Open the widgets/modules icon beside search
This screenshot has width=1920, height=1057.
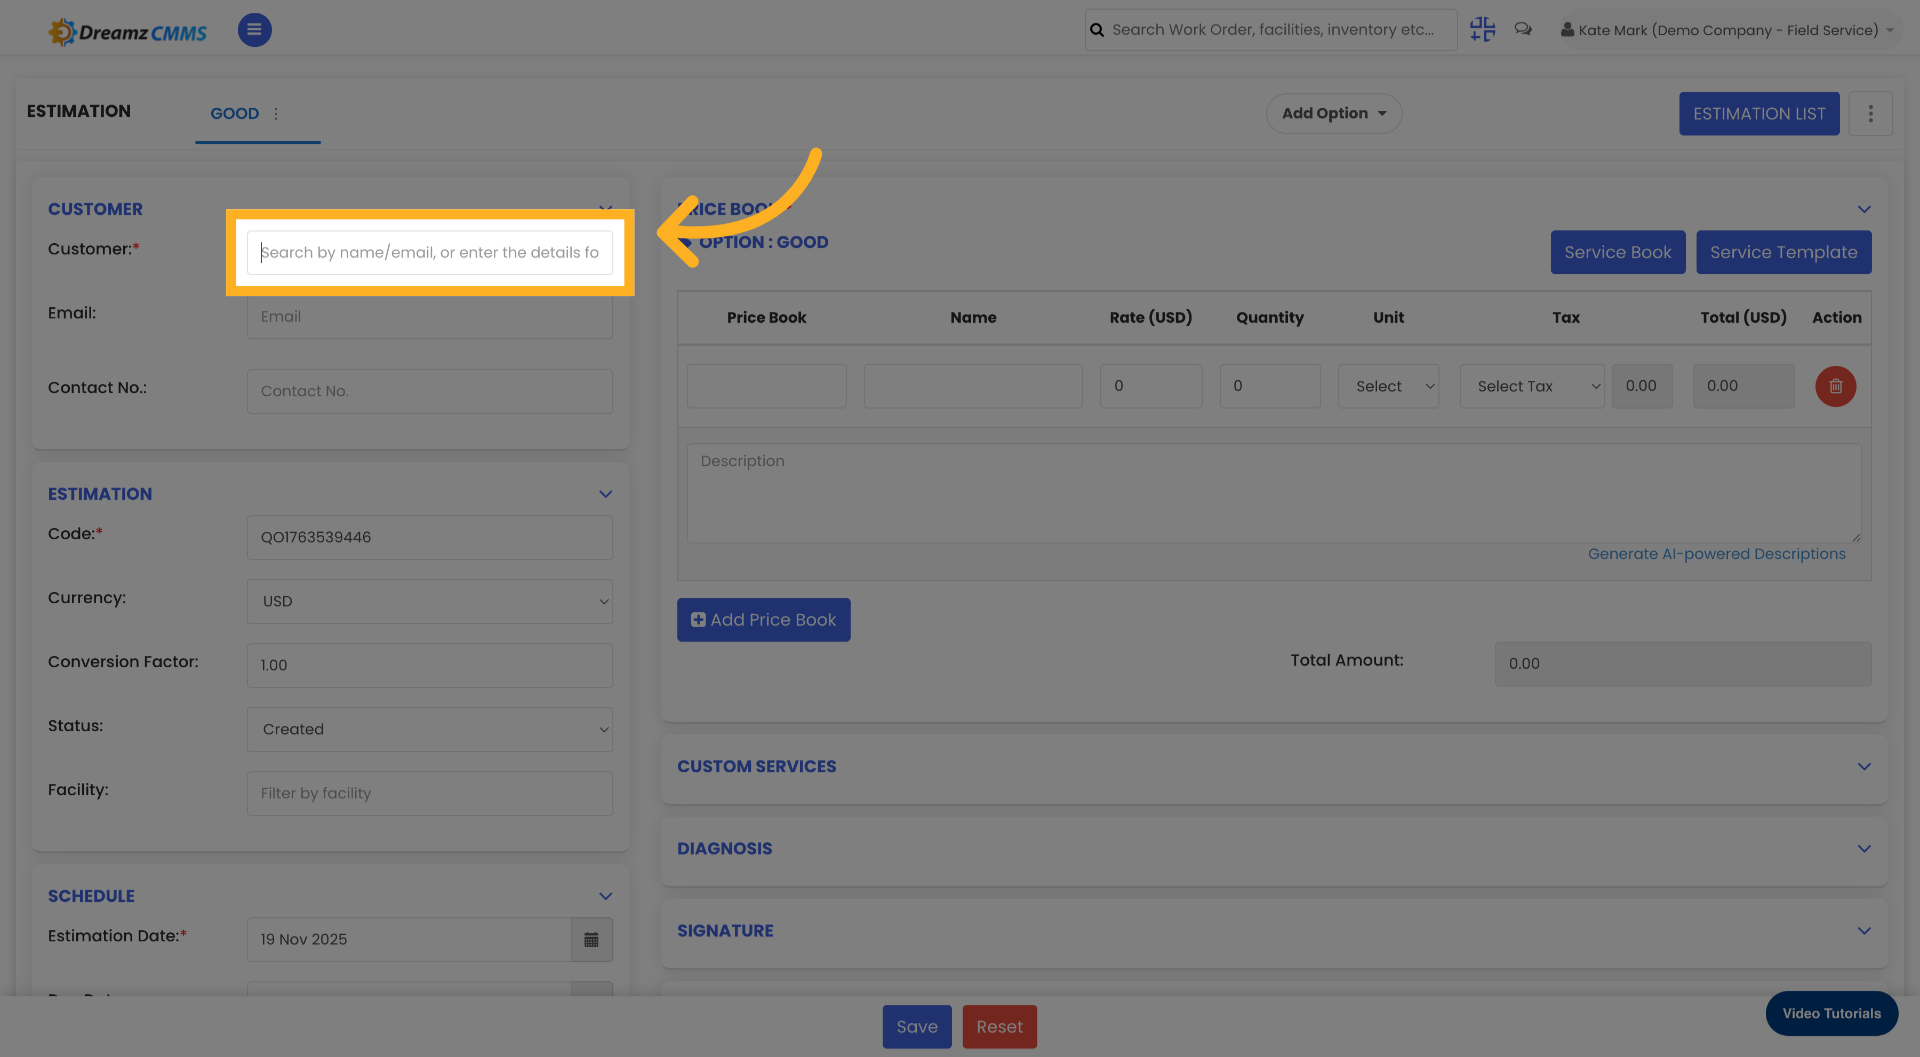[1482, 29]
